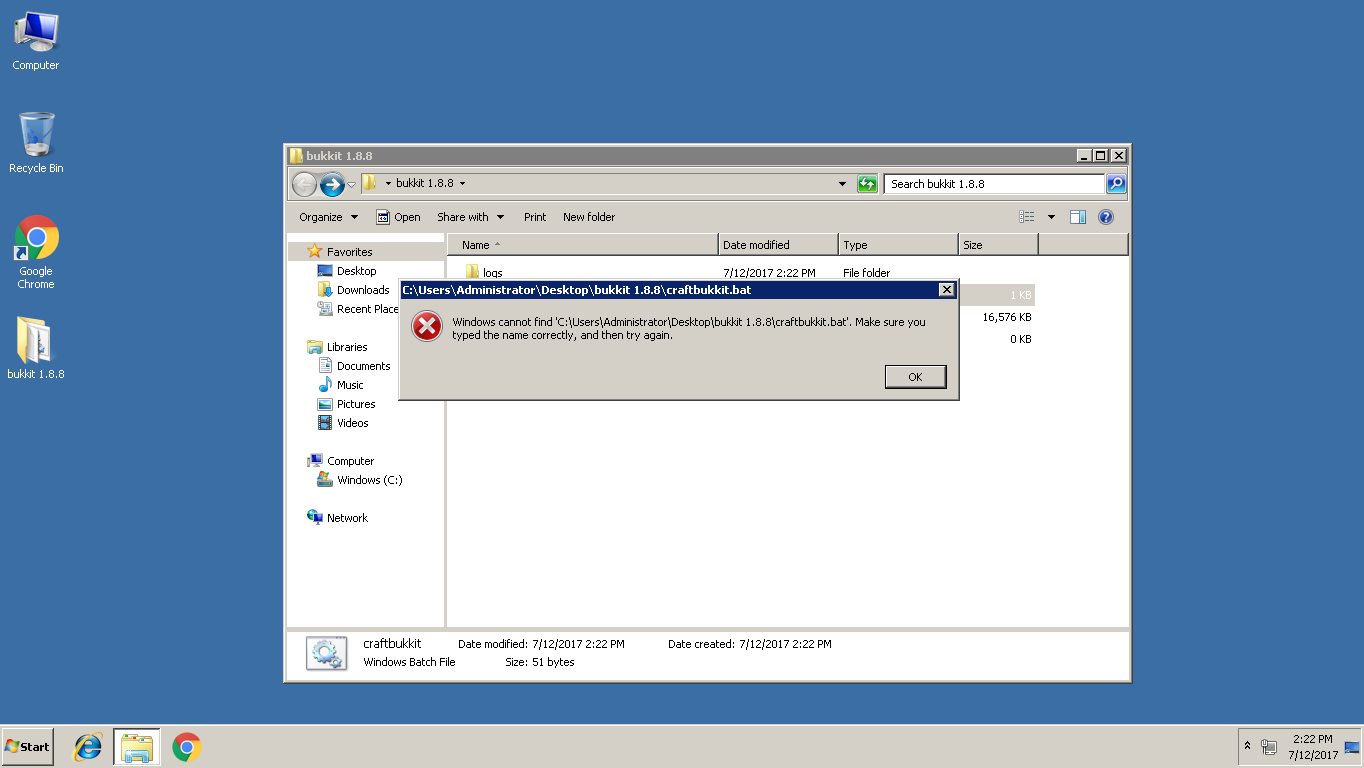Image resolution: width=1364 pixels, height=768 pixels.
Task: Sort by the Size column
Action: [998, 245]
